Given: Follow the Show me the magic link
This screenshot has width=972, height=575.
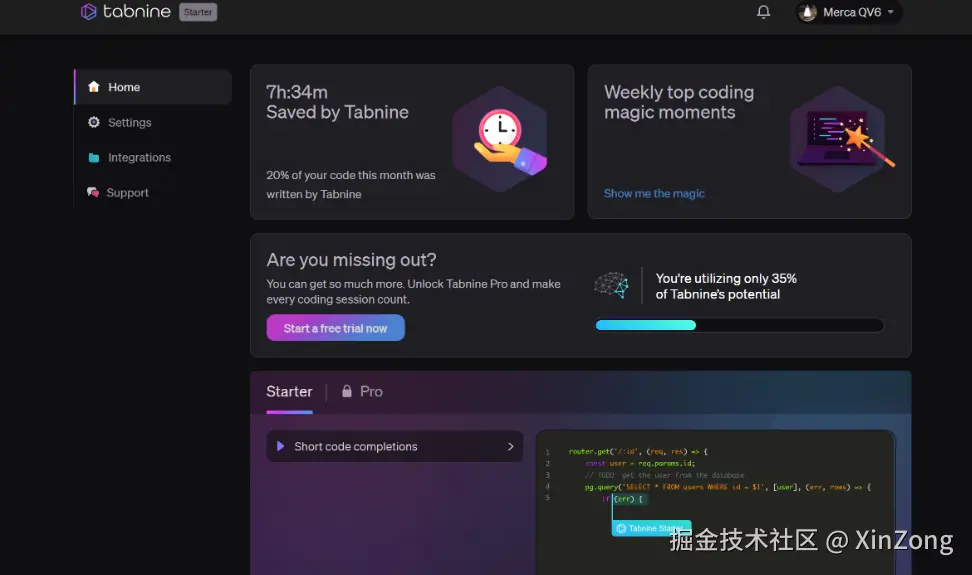Looking at the screenshot, I should click(x=654, y=193).
